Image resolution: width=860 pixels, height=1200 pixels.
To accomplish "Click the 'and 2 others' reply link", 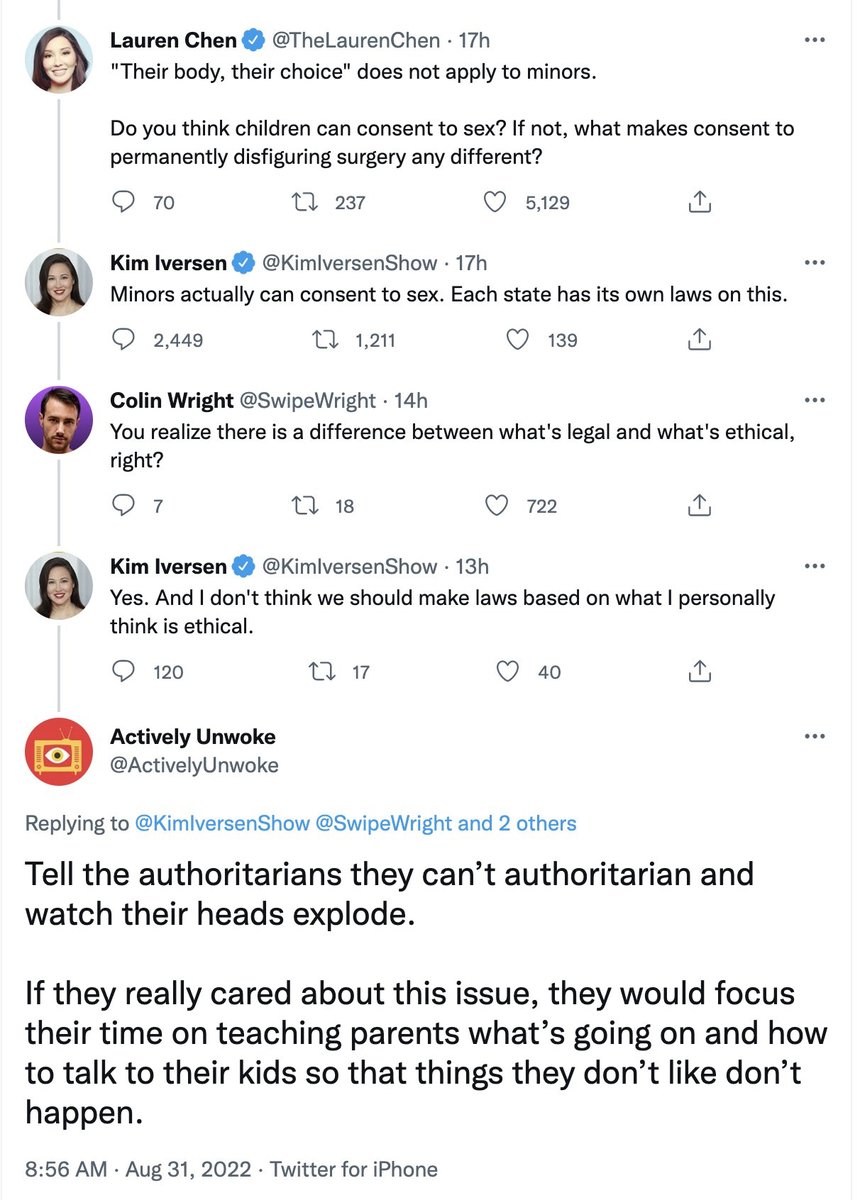I will pos(517,824).
